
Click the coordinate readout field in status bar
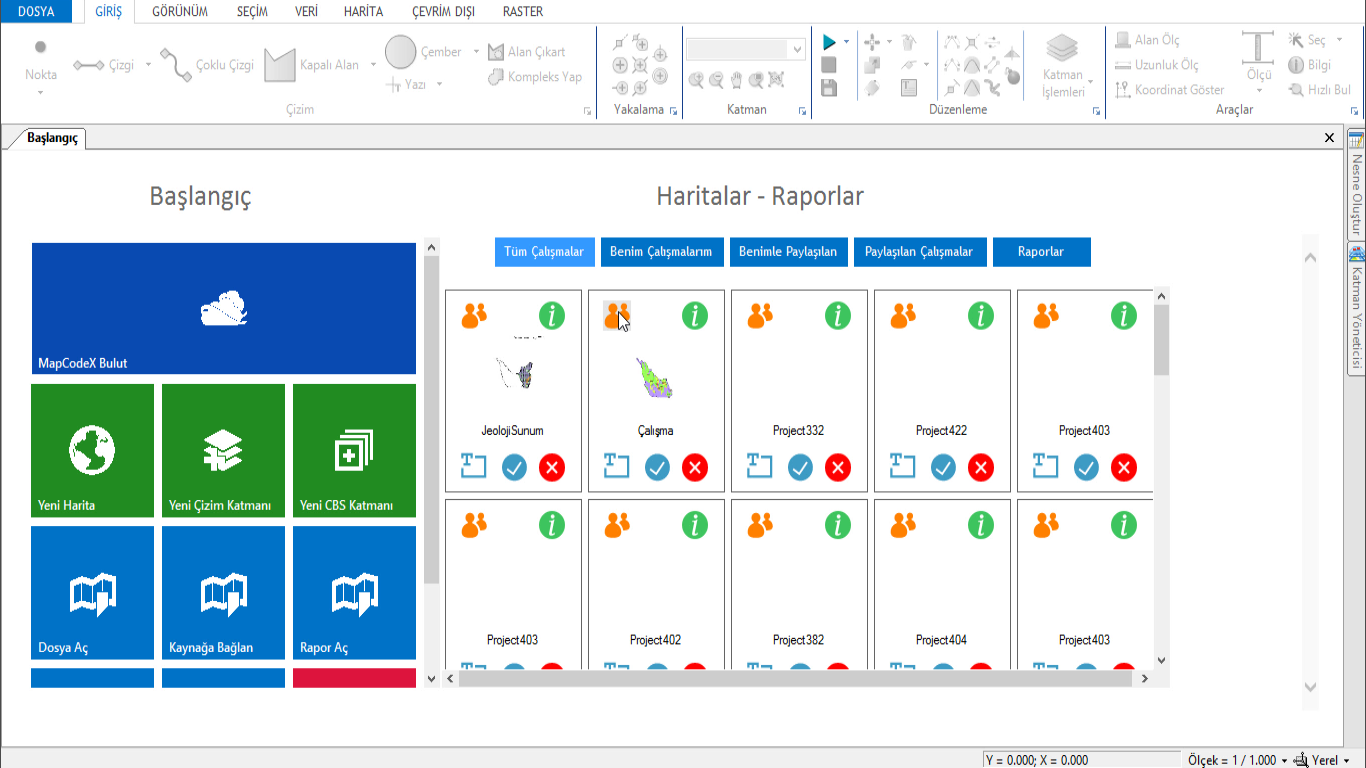click(1081, 760)
